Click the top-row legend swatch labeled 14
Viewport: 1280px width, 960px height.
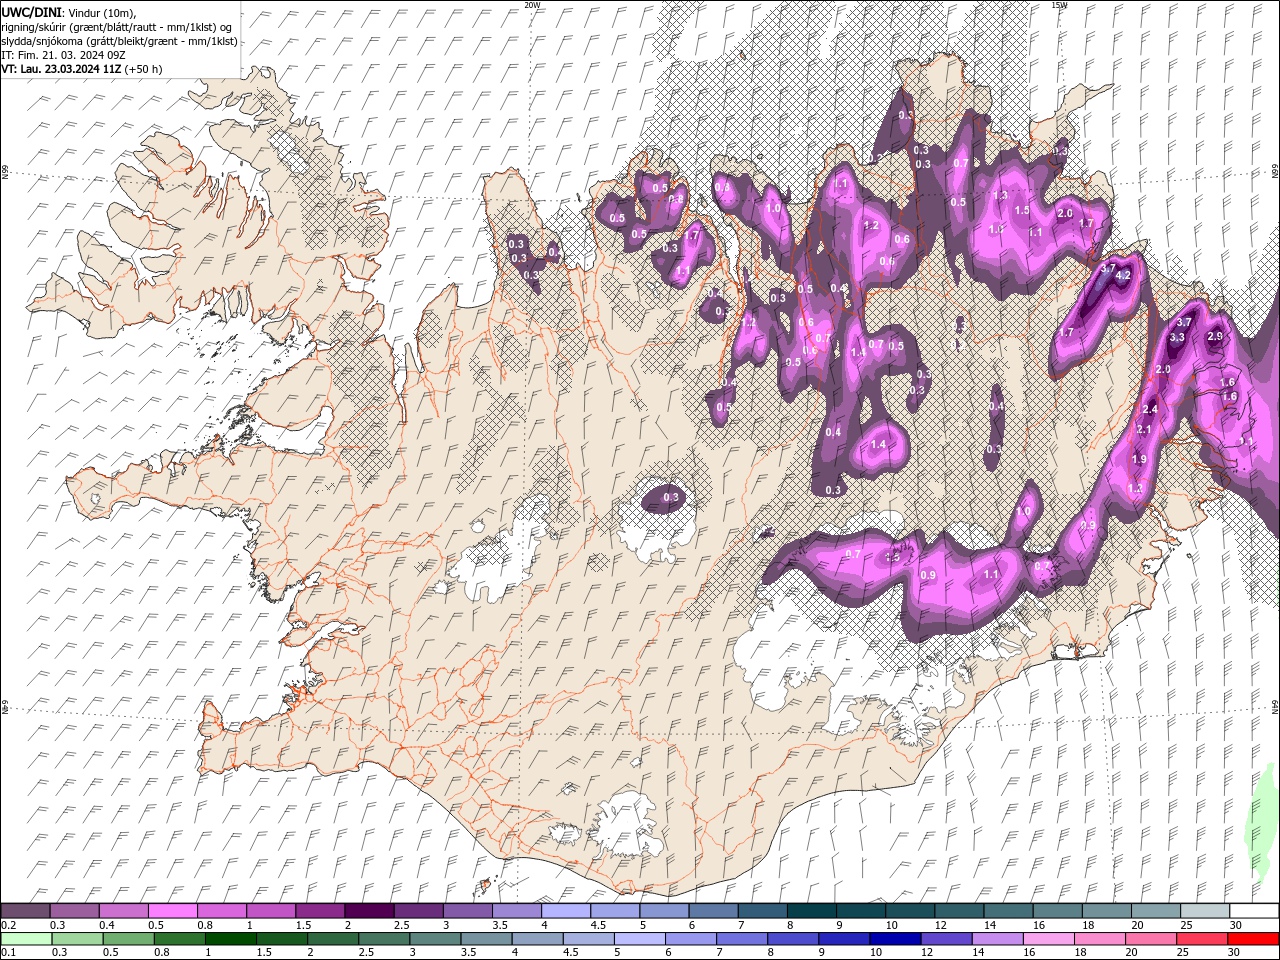pos(1007,911)
